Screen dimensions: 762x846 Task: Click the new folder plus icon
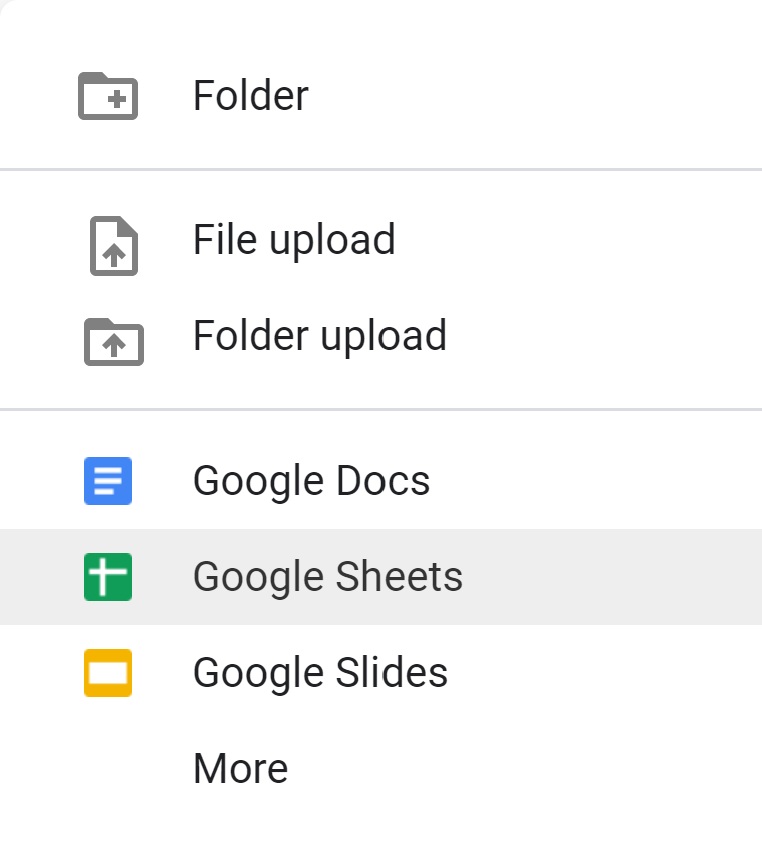point(108,96)
